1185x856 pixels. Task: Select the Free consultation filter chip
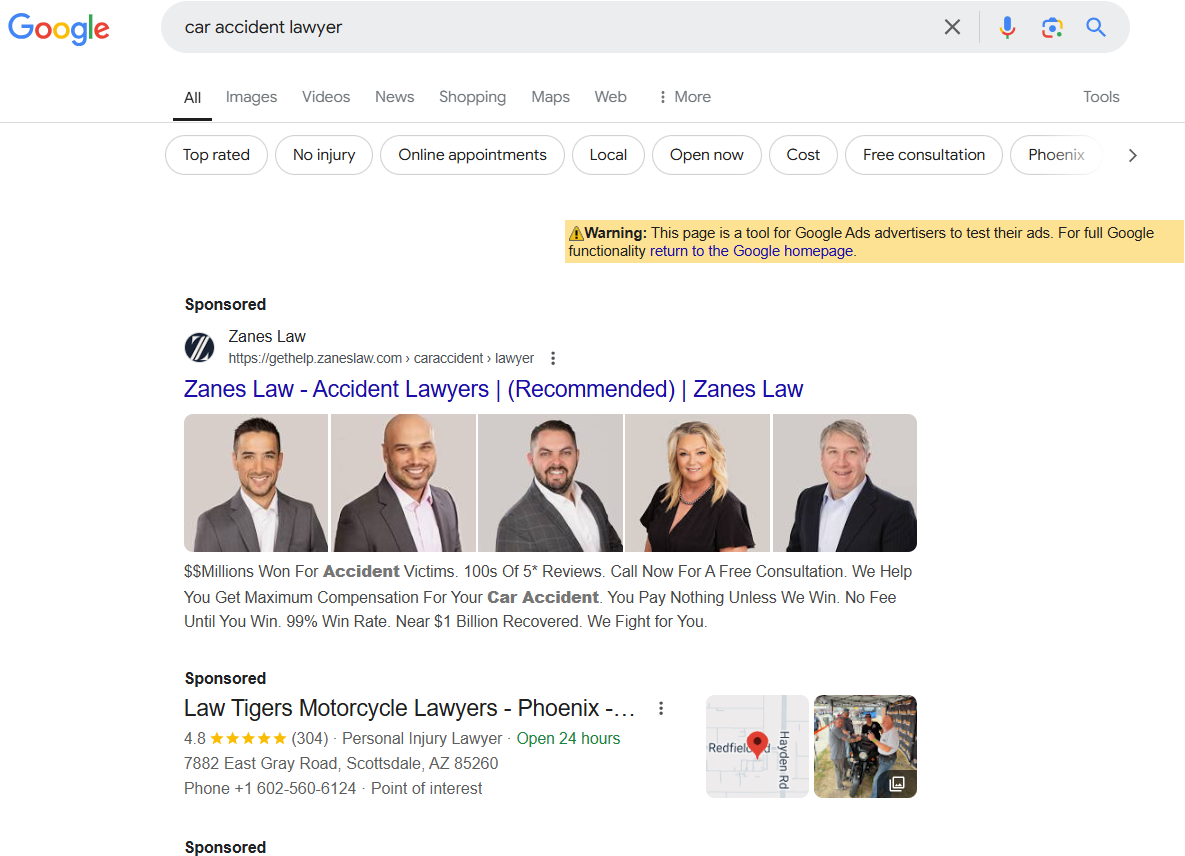coord(923,155)
